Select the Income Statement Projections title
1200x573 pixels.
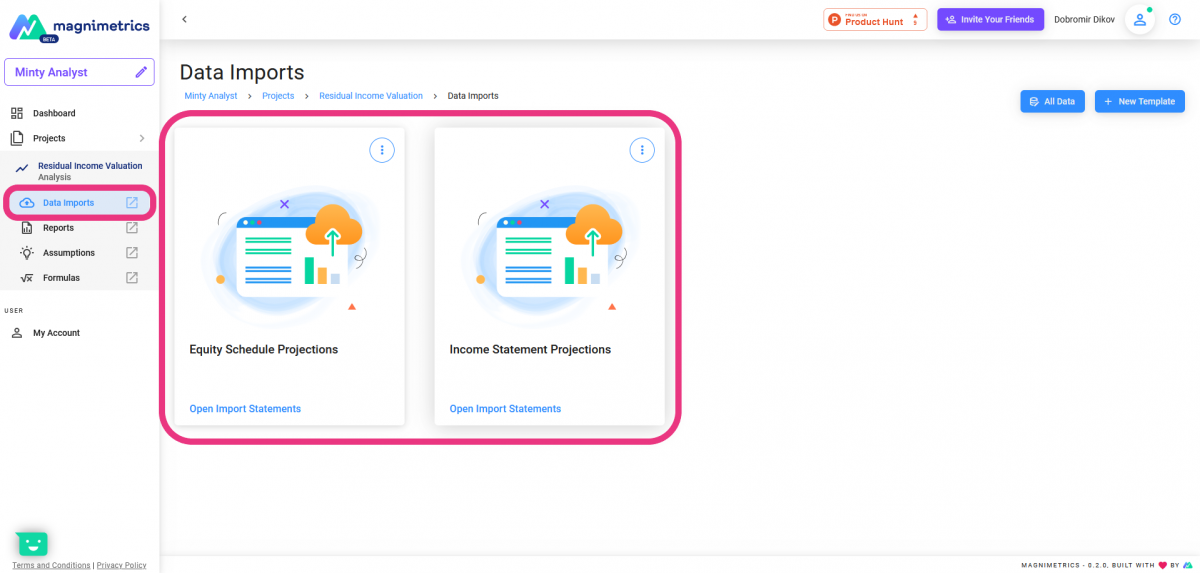pos(530,350)
